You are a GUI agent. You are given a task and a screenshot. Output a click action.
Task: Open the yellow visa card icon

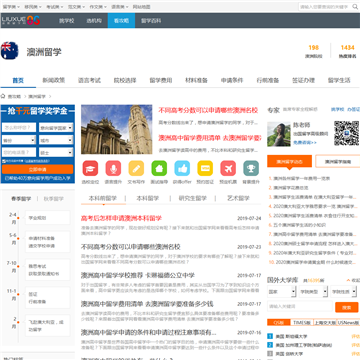pos(205,168)
